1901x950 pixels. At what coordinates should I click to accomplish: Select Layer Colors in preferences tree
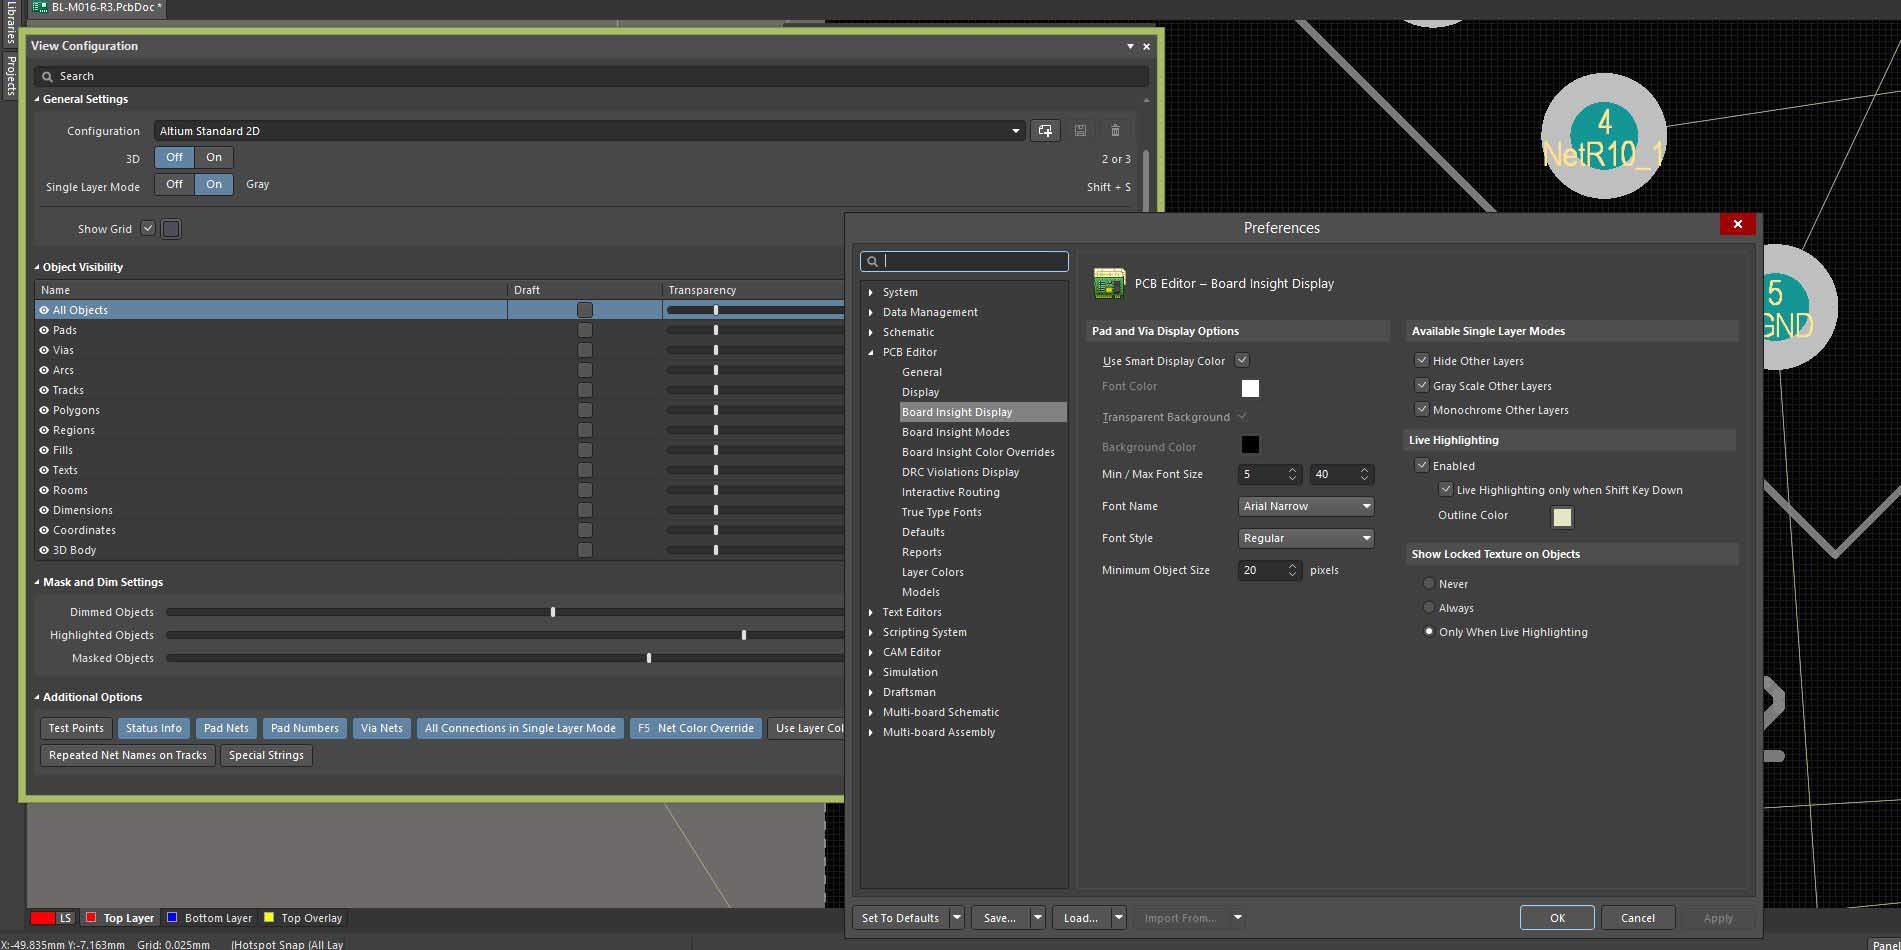point(932,572)
